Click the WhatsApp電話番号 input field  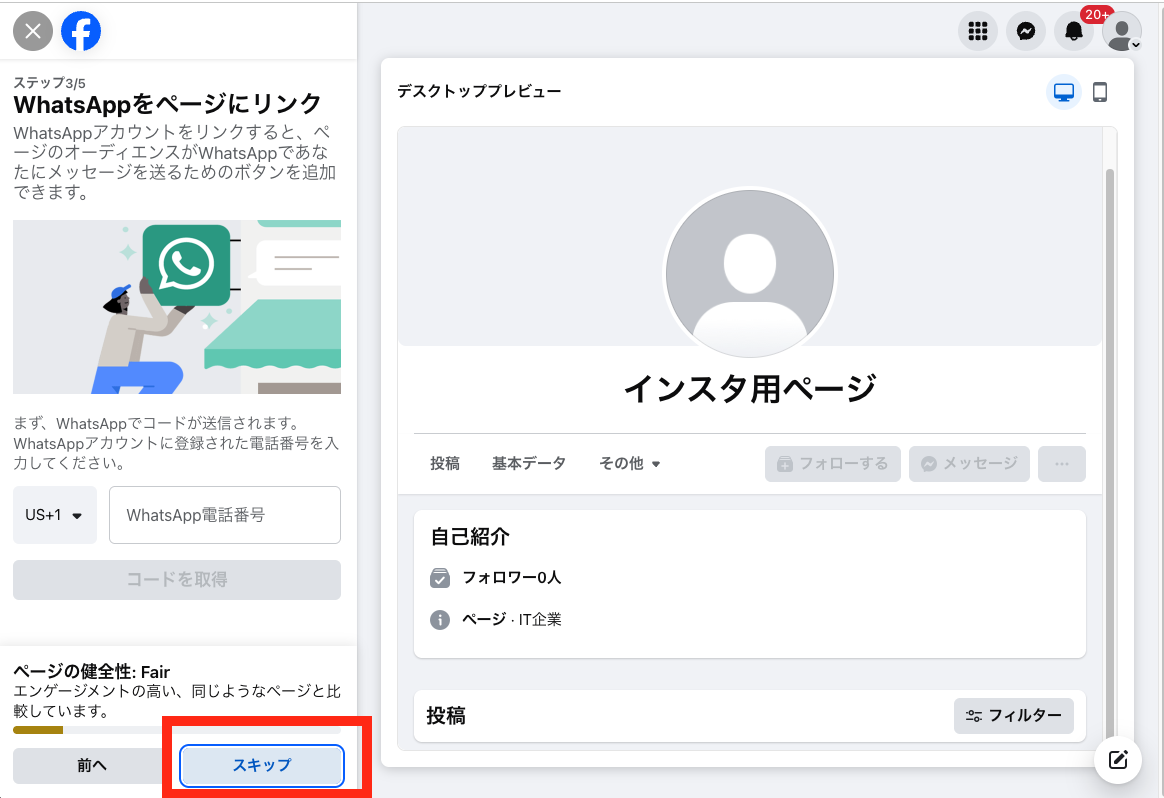(224, 514)
